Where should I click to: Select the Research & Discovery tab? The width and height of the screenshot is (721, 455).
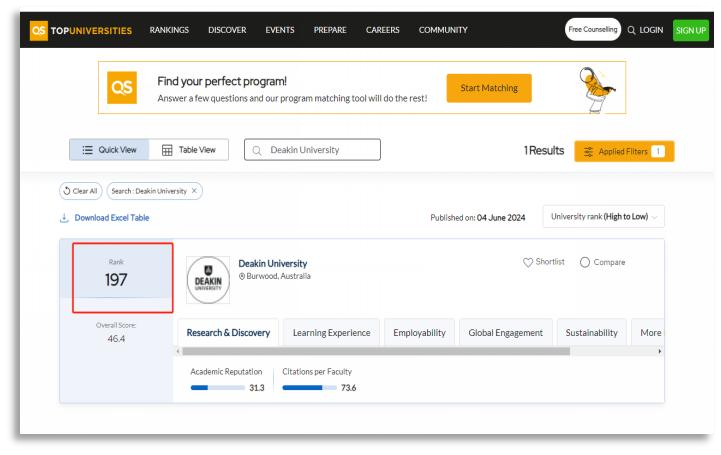point(228,332)
